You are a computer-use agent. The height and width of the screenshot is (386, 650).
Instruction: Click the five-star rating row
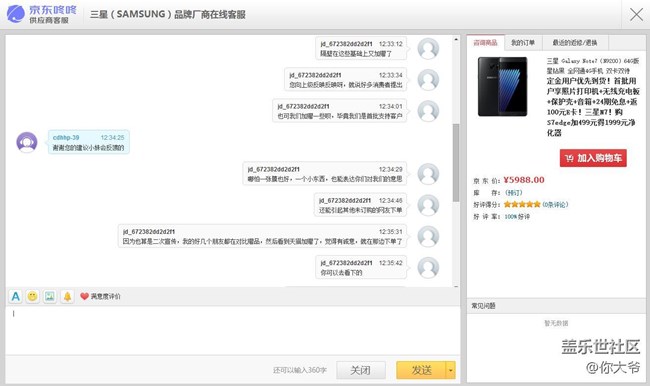(522, 204)
